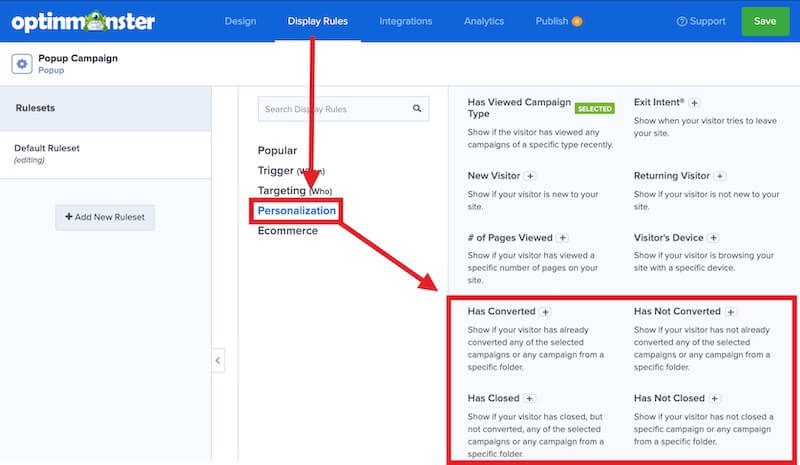
Task: Open the Integrations tab
Action: point(406,21)
